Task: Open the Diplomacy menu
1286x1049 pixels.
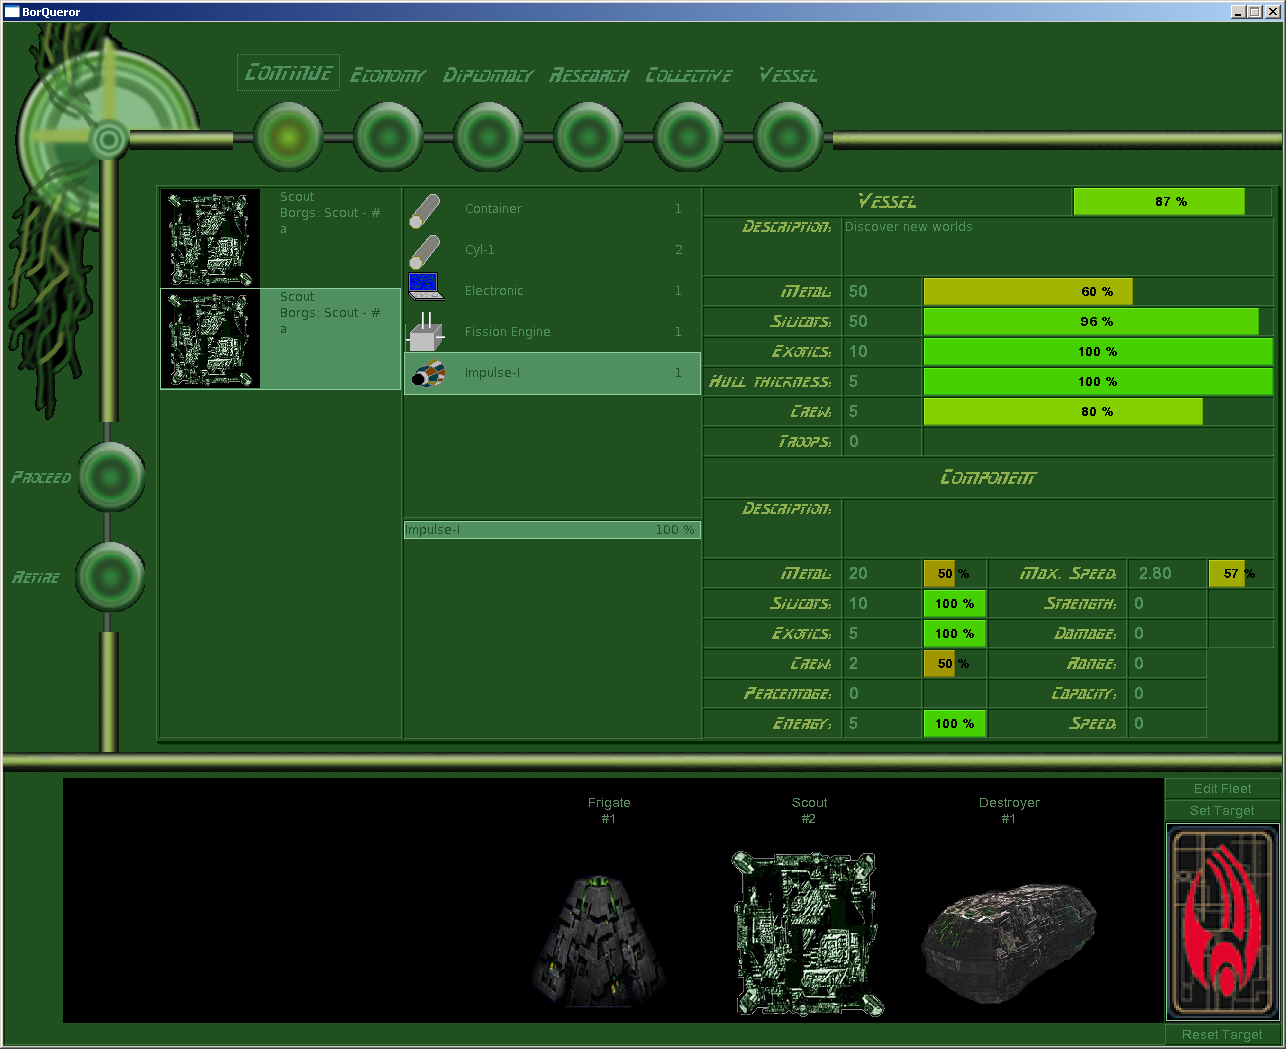Action: click(x=487, y=76)
